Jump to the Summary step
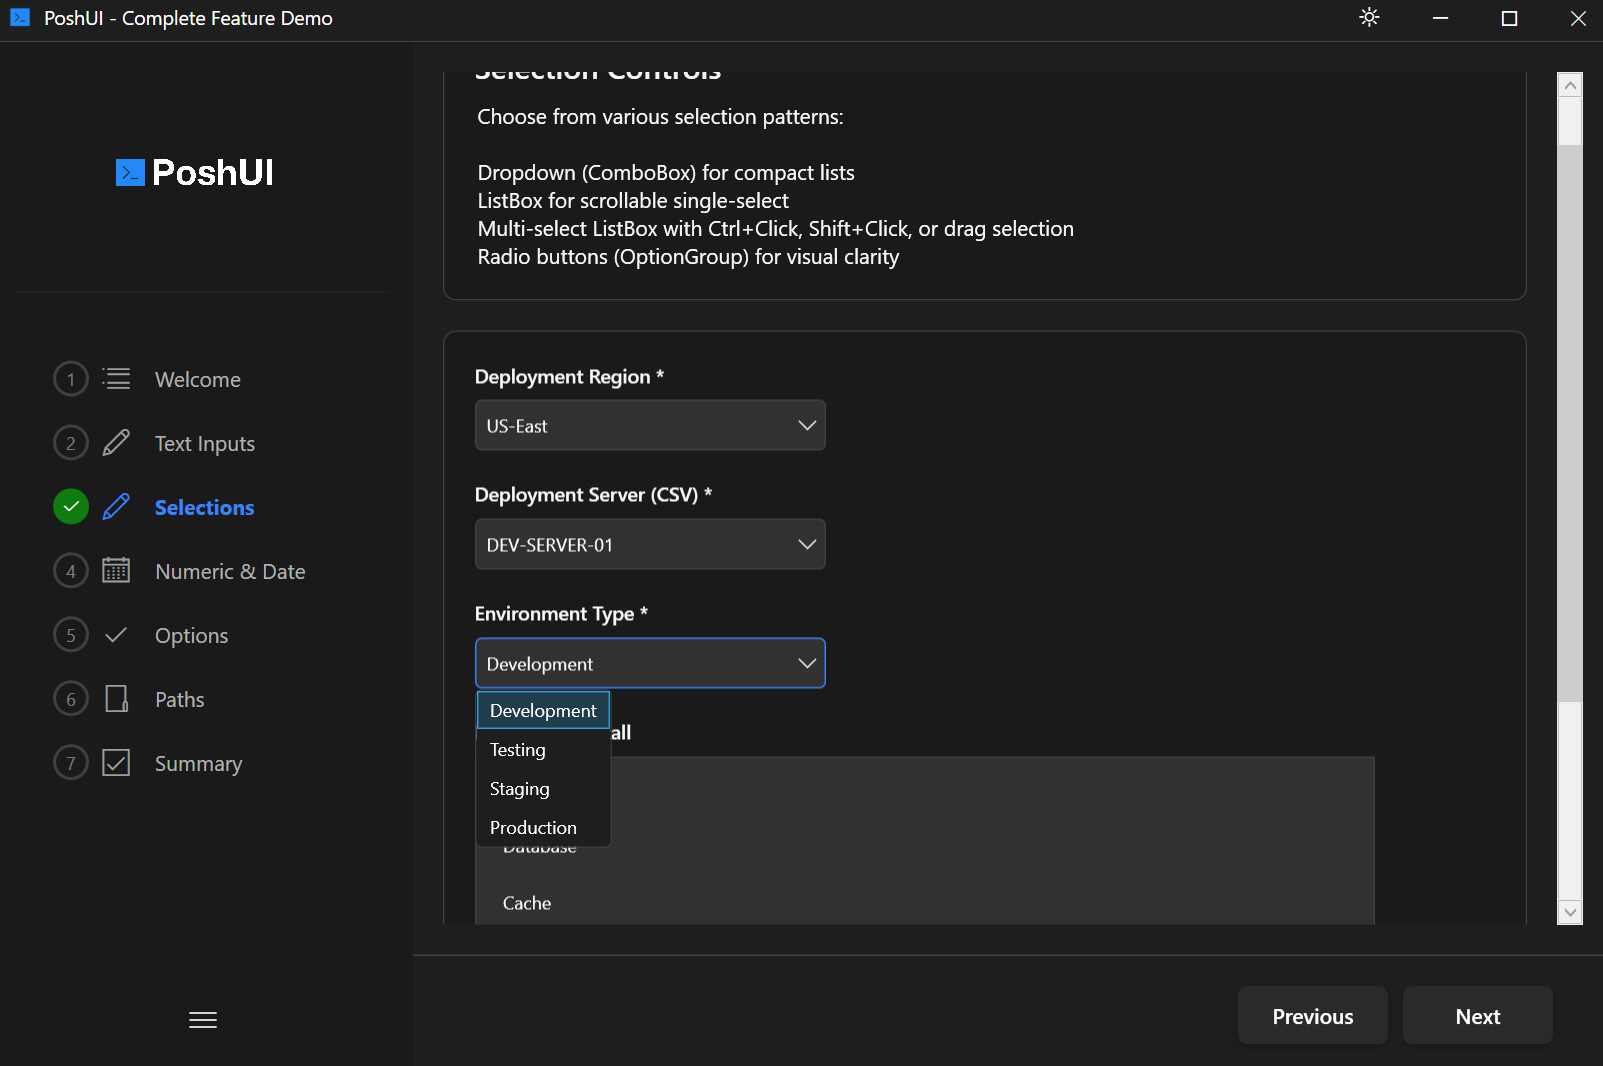Viewport: 1603px width, 1066px height. (x=198, y=764)
